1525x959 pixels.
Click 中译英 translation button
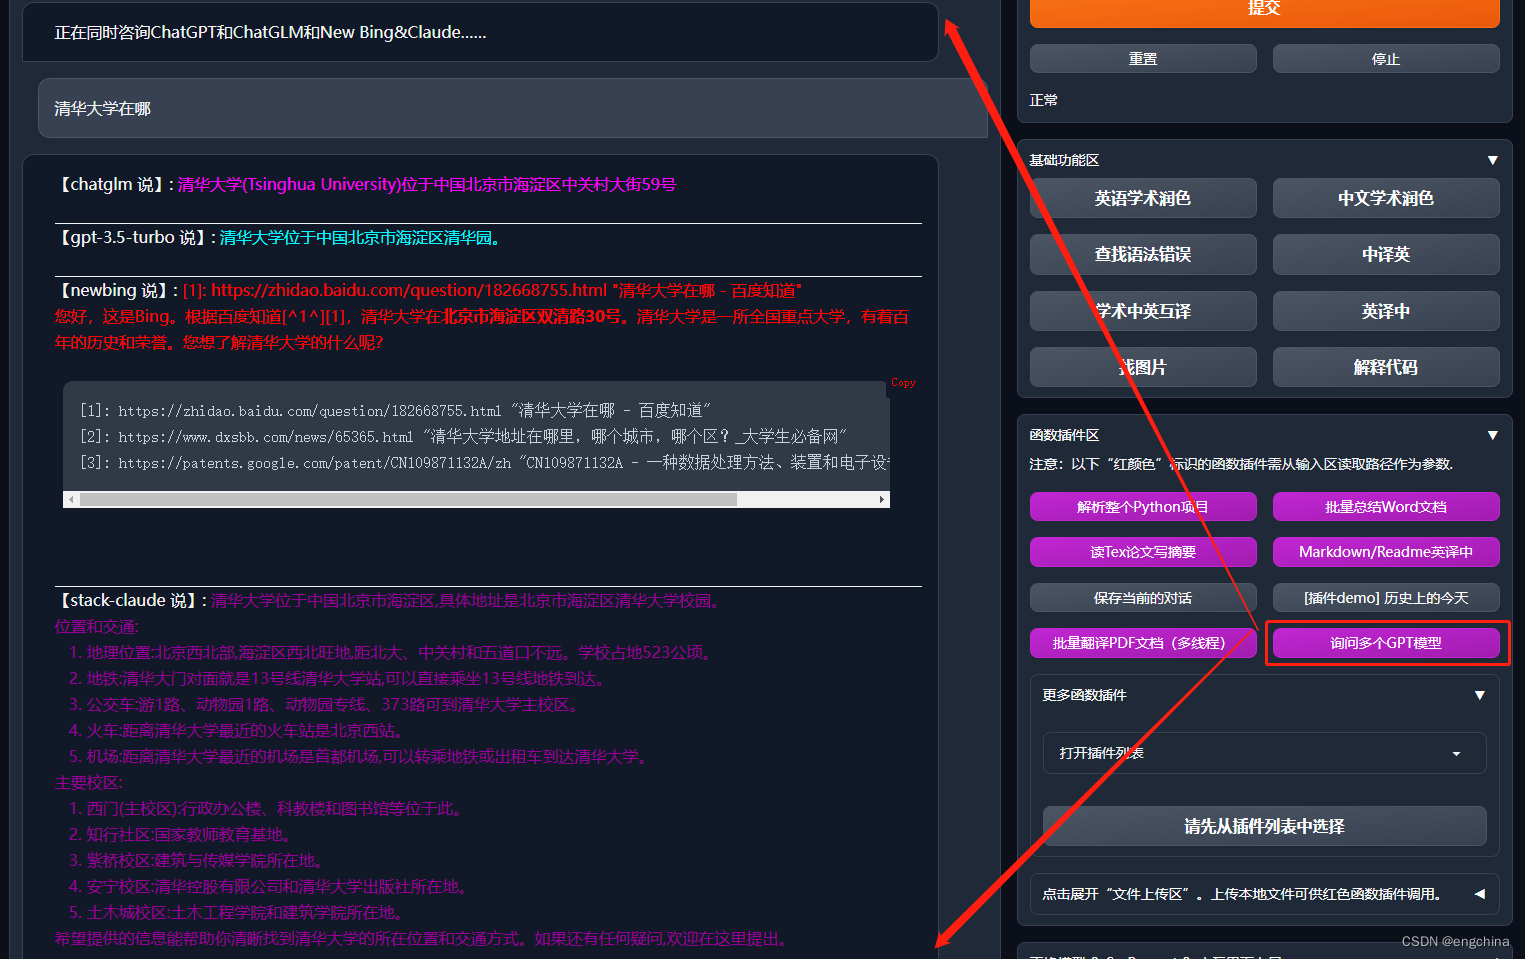1386,254
